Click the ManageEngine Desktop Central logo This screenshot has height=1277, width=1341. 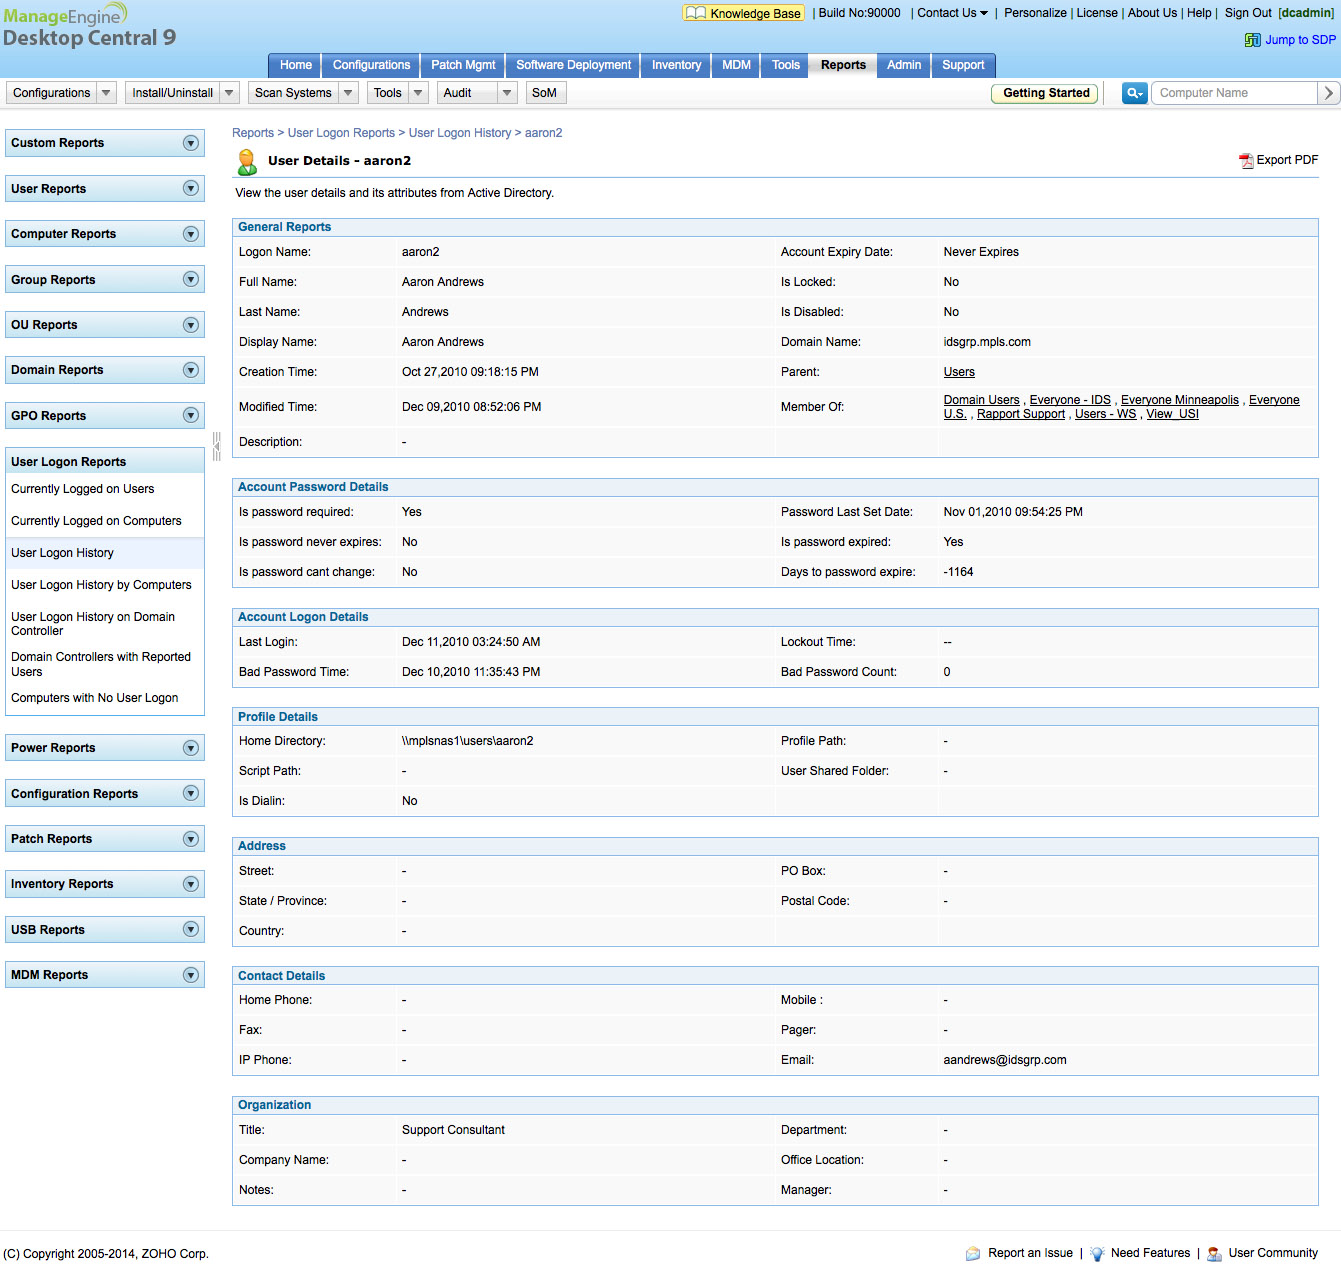point(89,27)
